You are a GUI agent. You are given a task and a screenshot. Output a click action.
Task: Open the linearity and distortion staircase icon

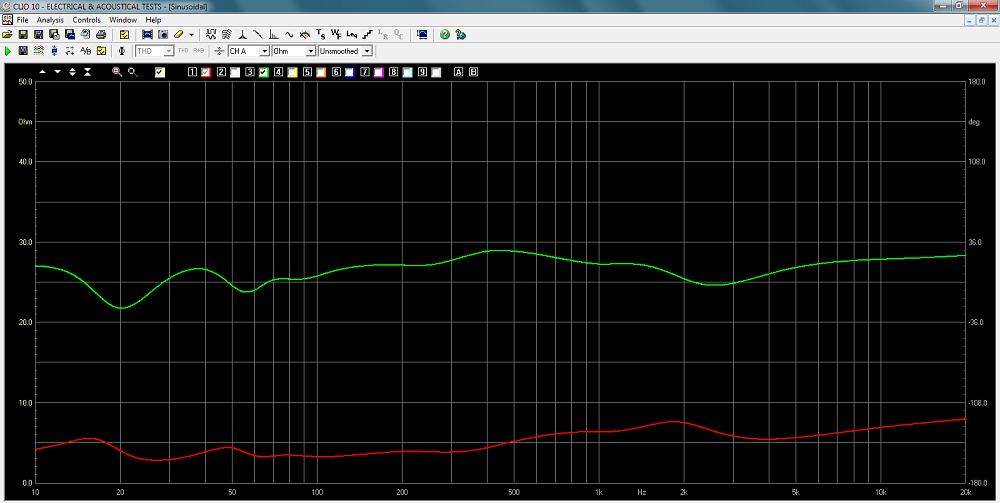[x=367, y=34]
